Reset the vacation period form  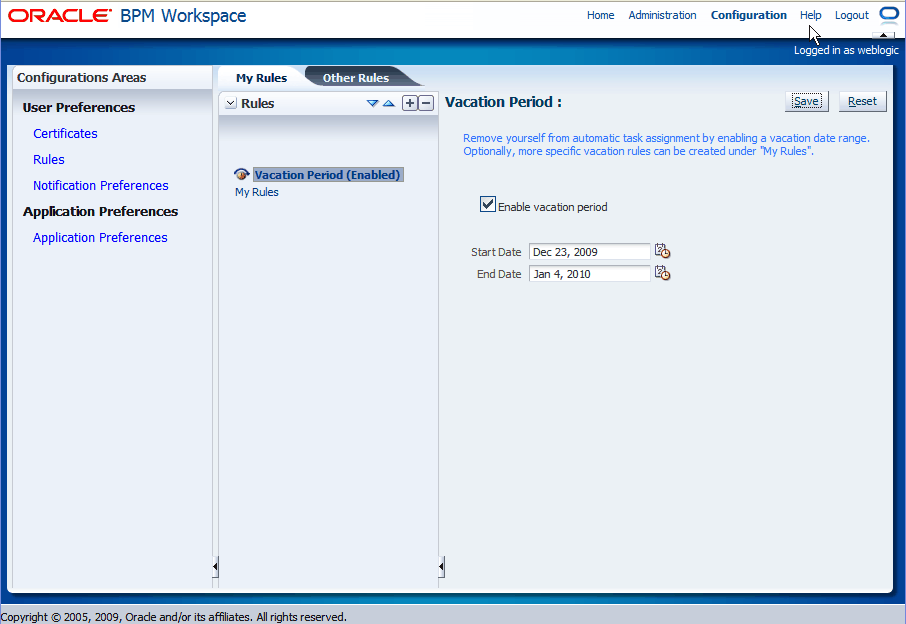pyautogui.click(x=862, y=102)
